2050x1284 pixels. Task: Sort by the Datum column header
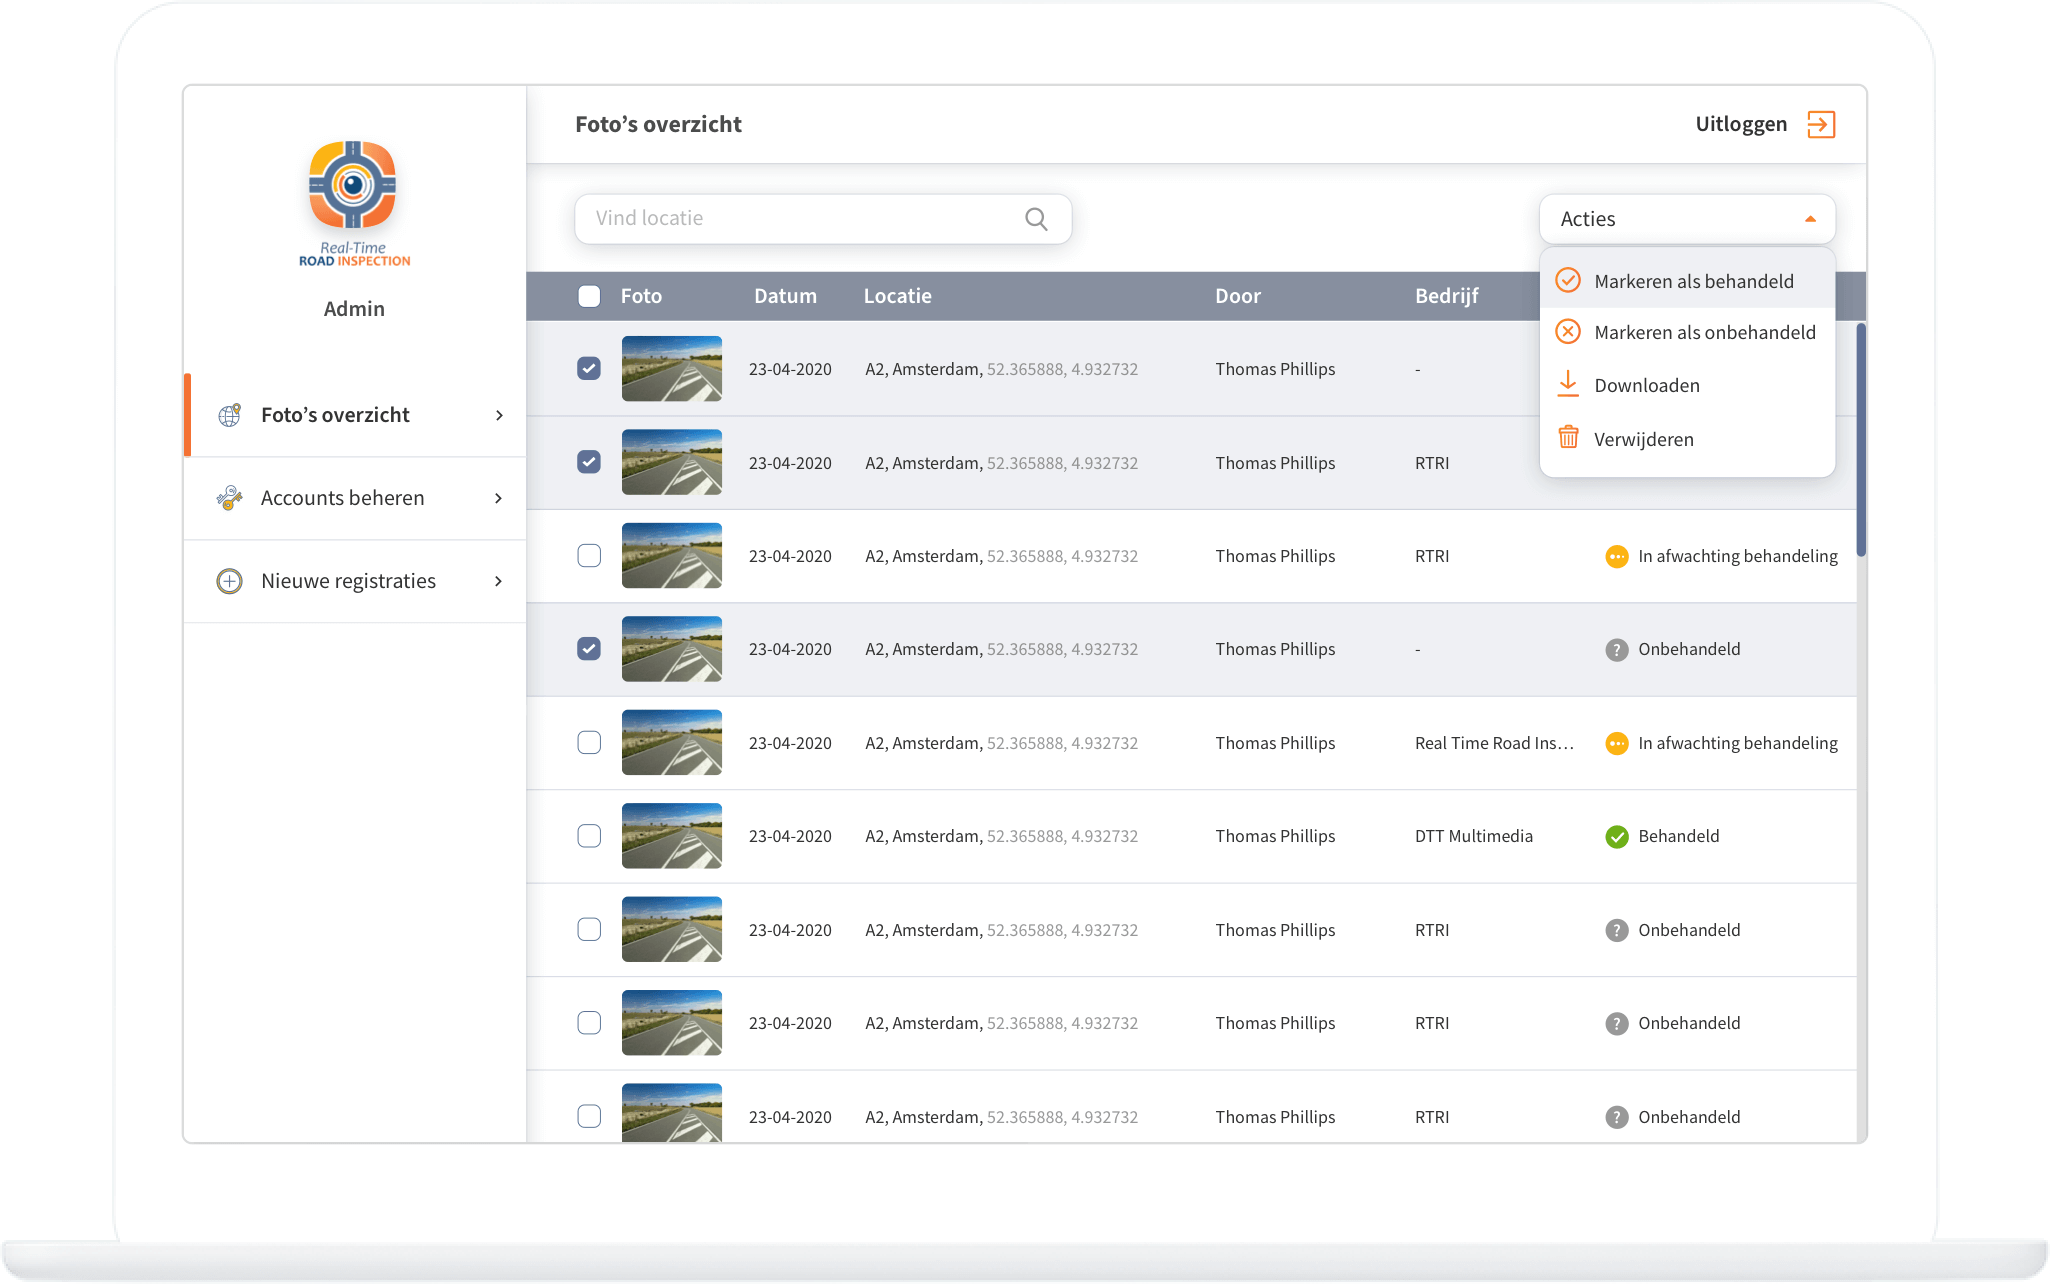coord(785,296)
